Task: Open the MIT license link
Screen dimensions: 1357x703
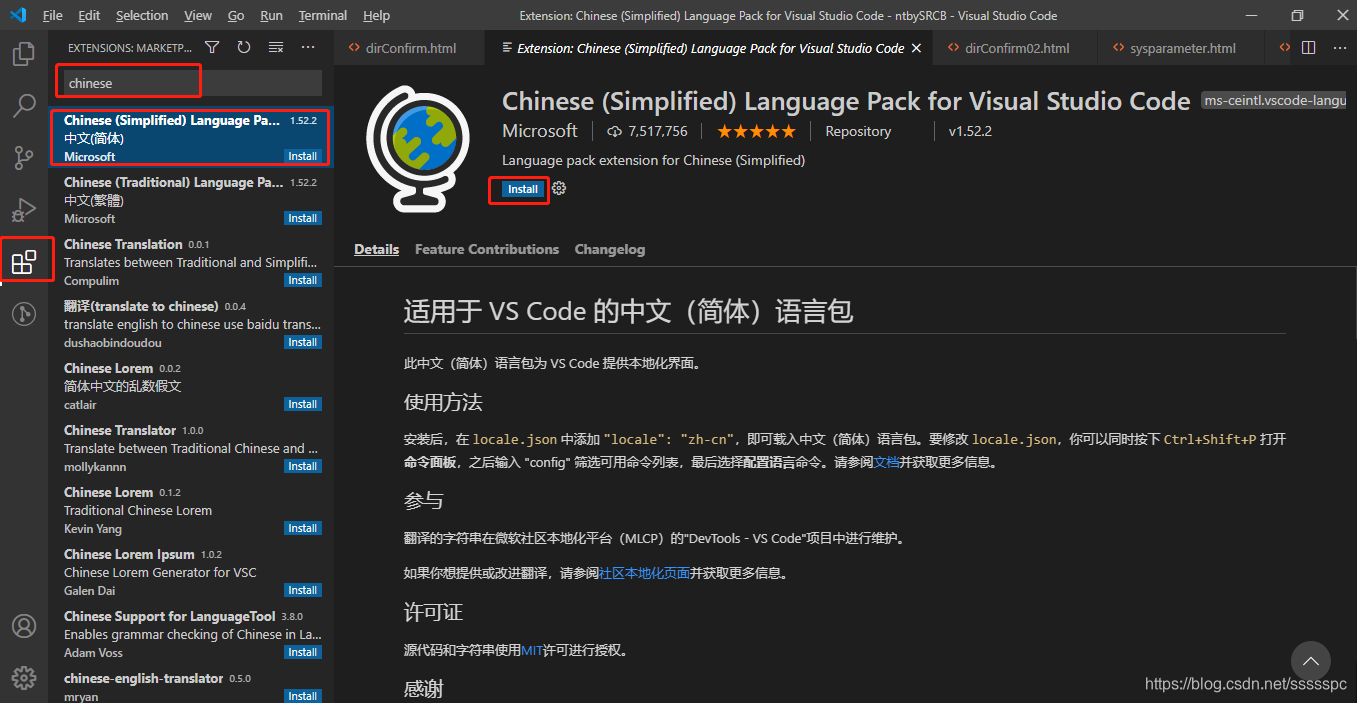Action: (532, 650)
